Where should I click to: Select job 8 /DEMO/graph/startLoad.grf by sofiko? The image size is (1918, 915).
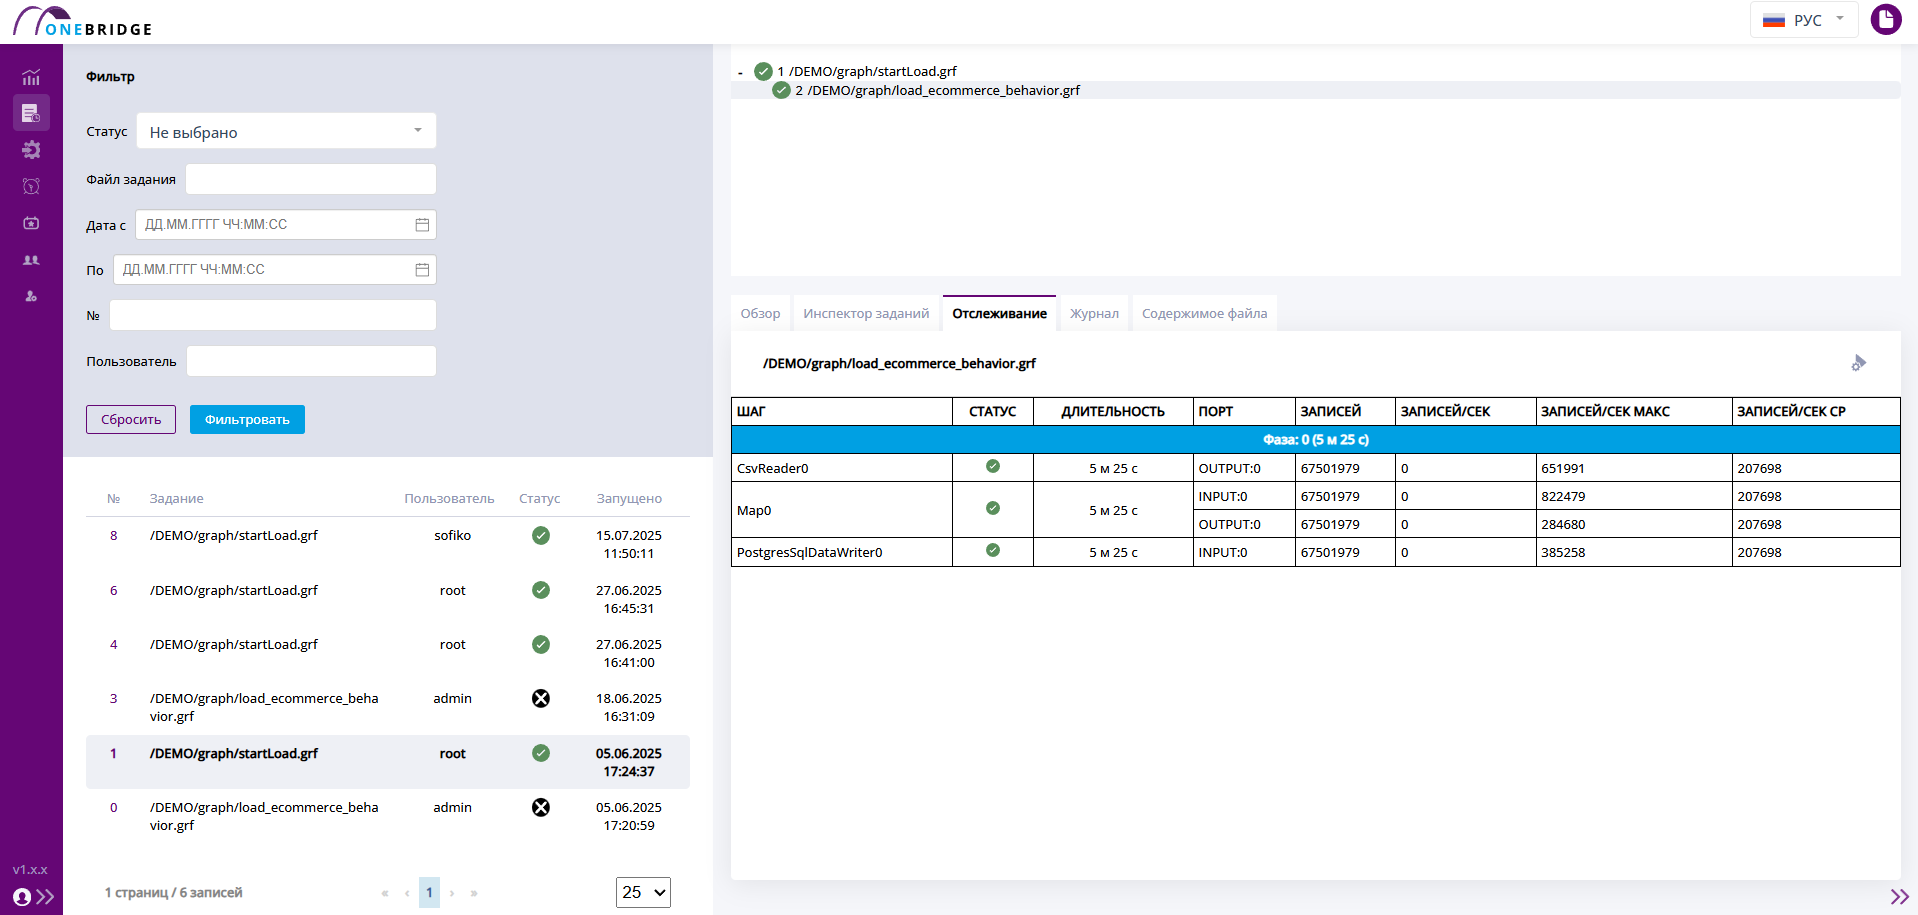coord(388,544)
